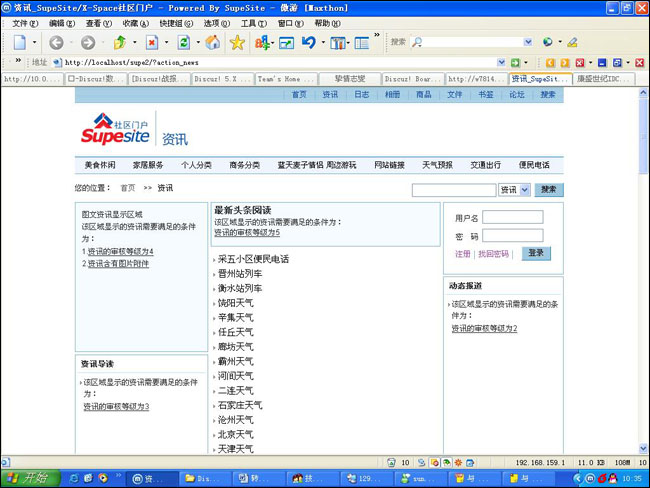Open the address bar URL dropdown
Screen dimensions: 650x488
pyautogui.click(x=501, y=63)
